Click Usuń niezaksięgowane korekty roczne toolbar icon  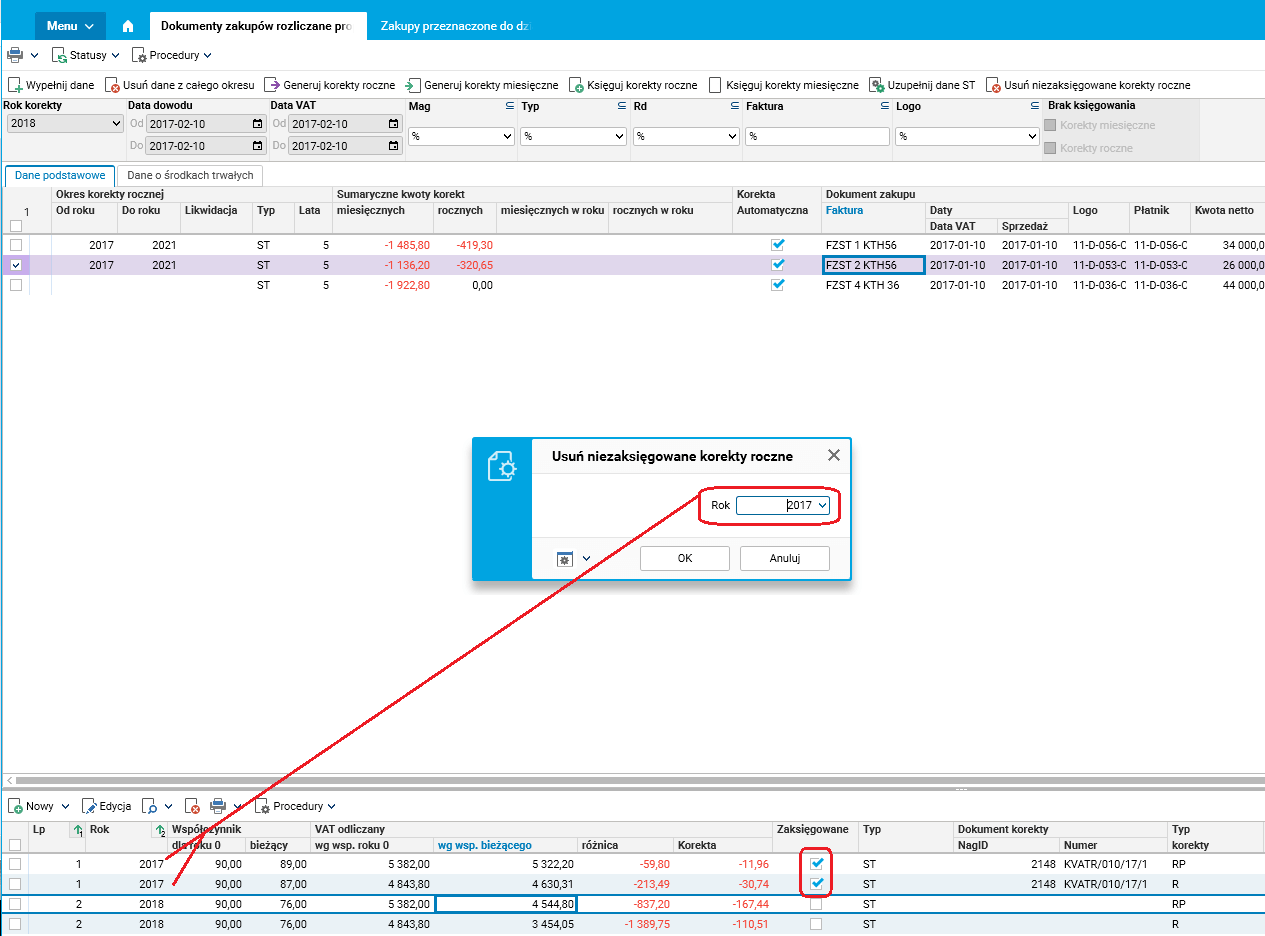tap(993, 86)
